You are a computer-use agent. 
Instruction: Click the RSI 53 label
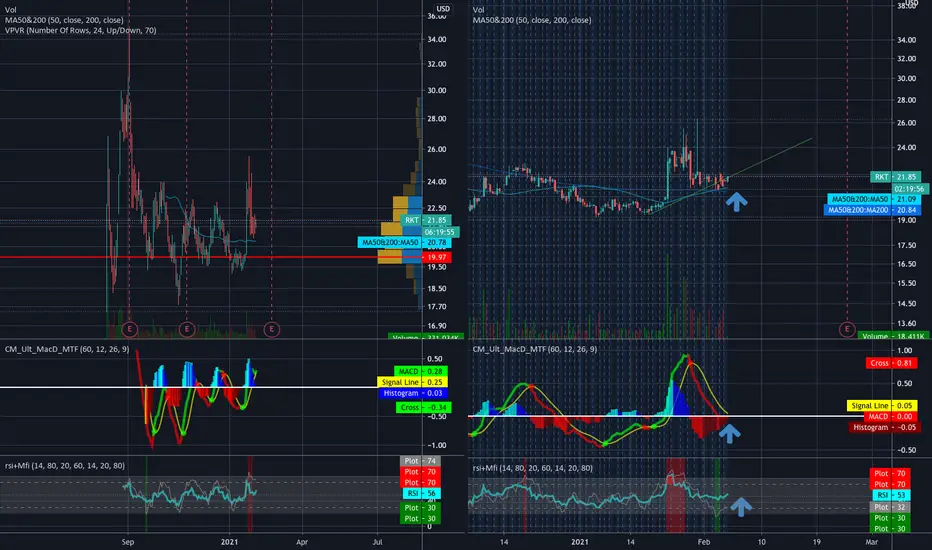point(892,495)
